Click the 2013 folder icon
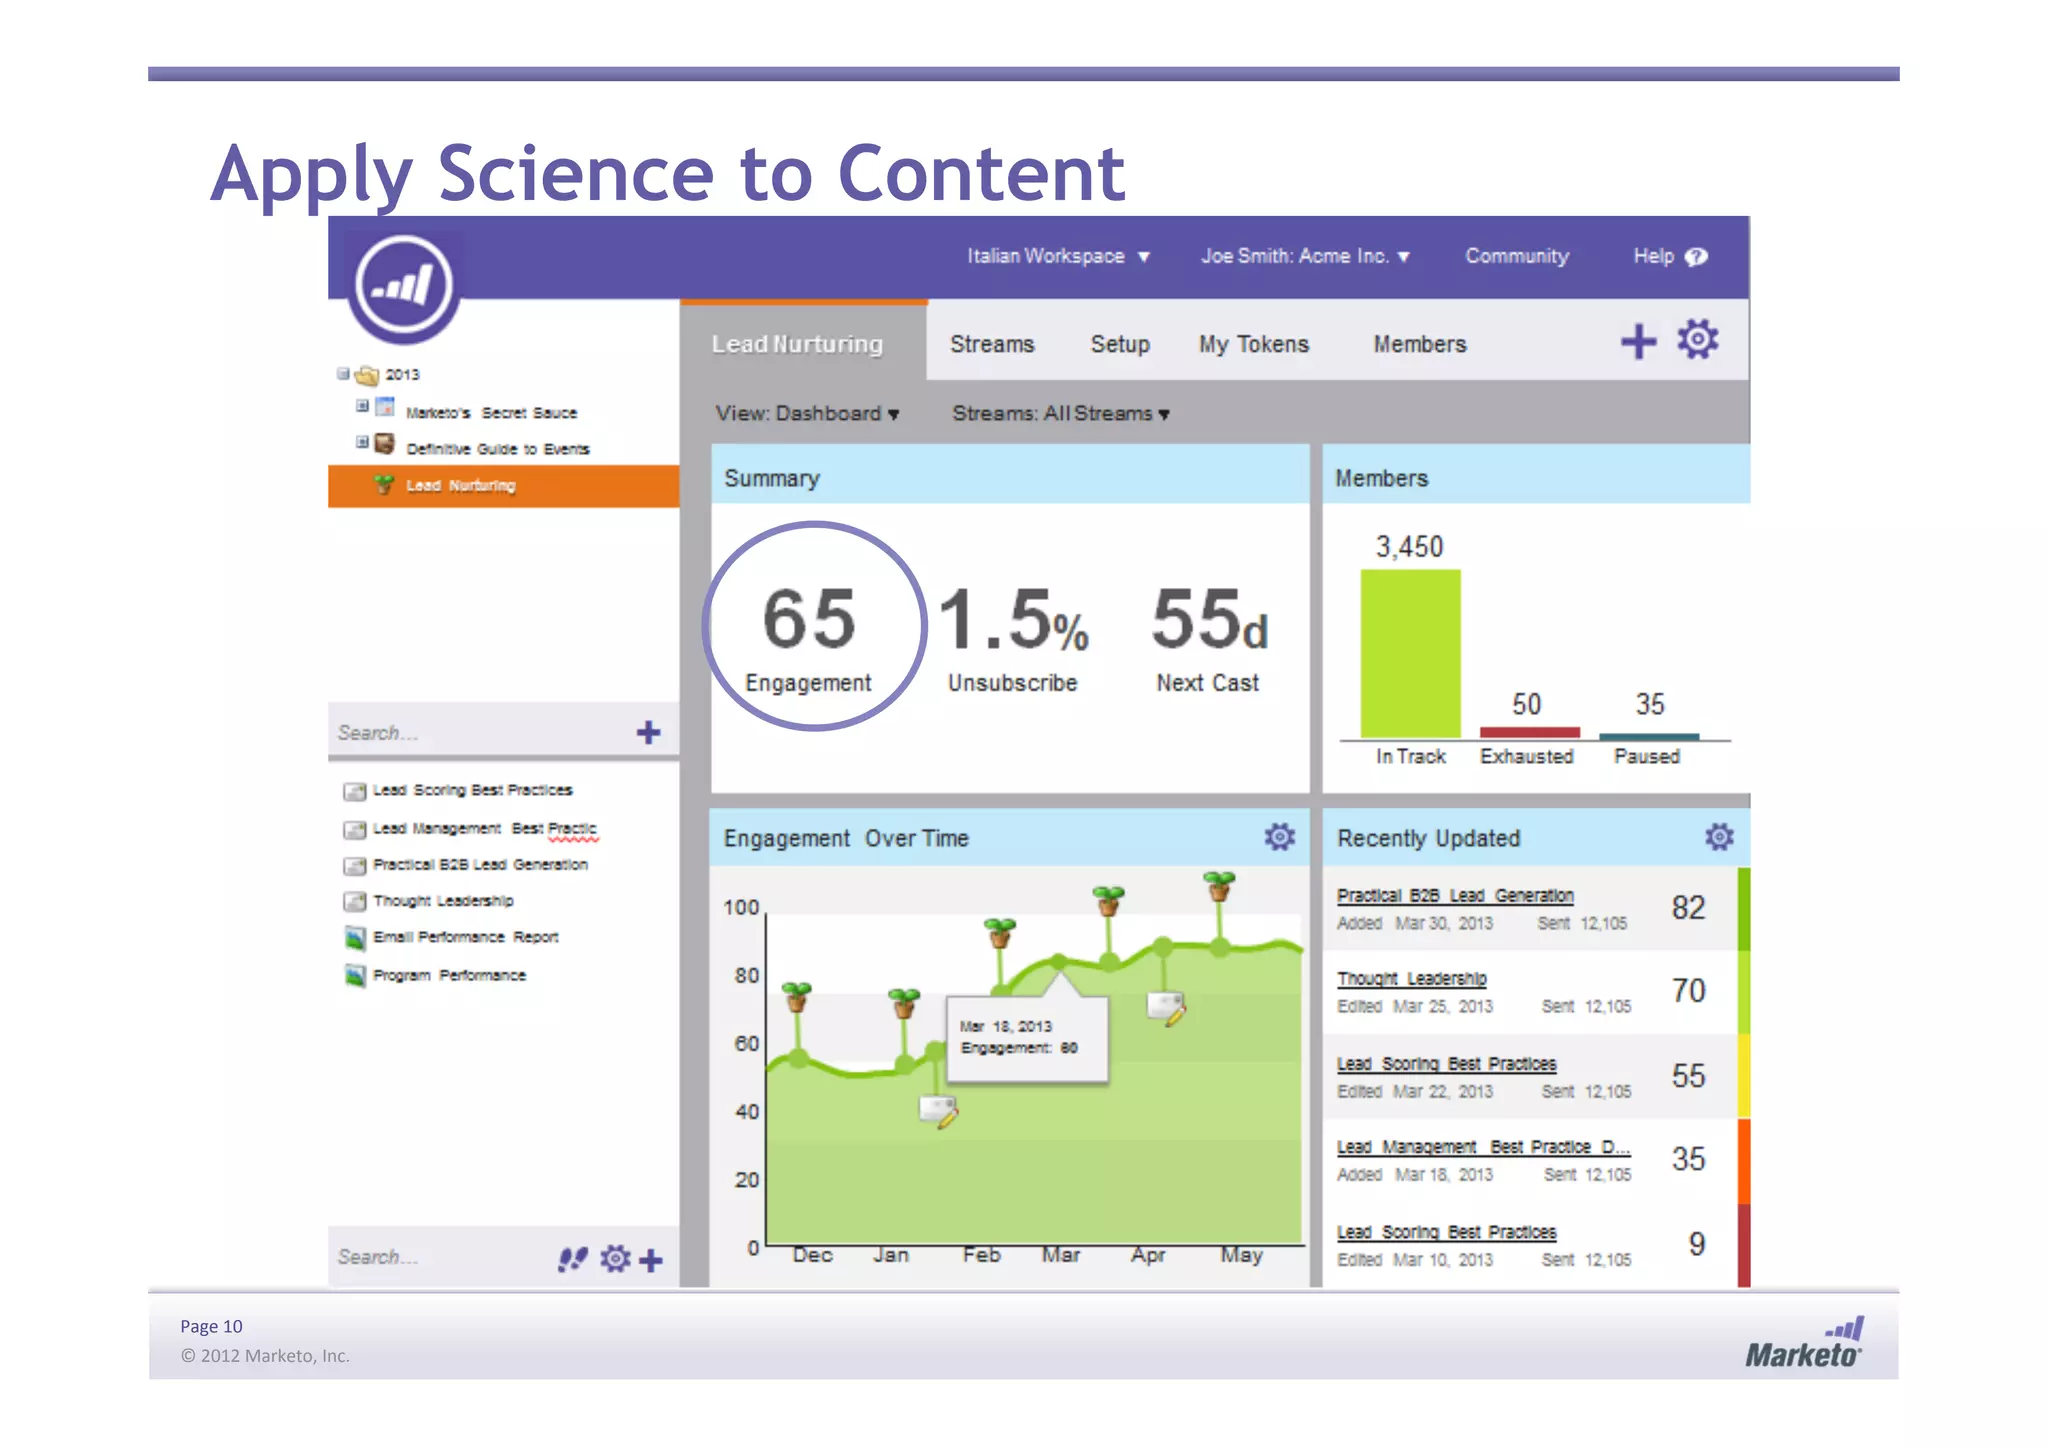 (x=367, y=375)
